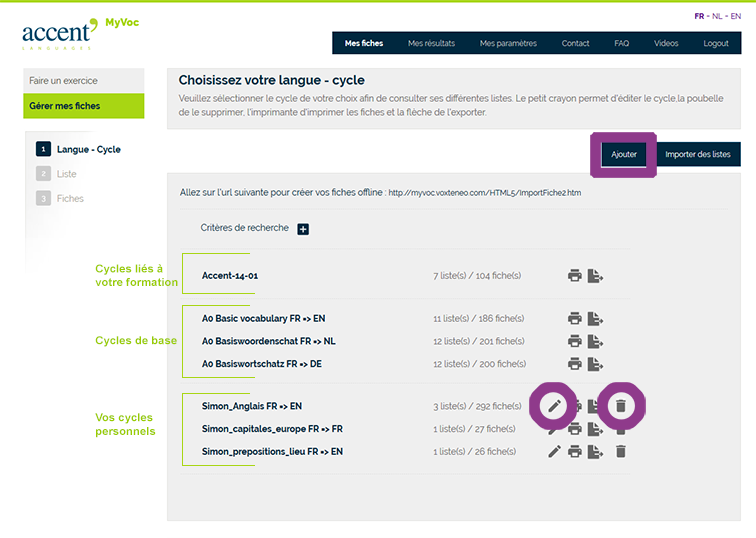
Task: Print A0 Basiswoordenschat FR => NL cycle
Action: click(575, 341)
